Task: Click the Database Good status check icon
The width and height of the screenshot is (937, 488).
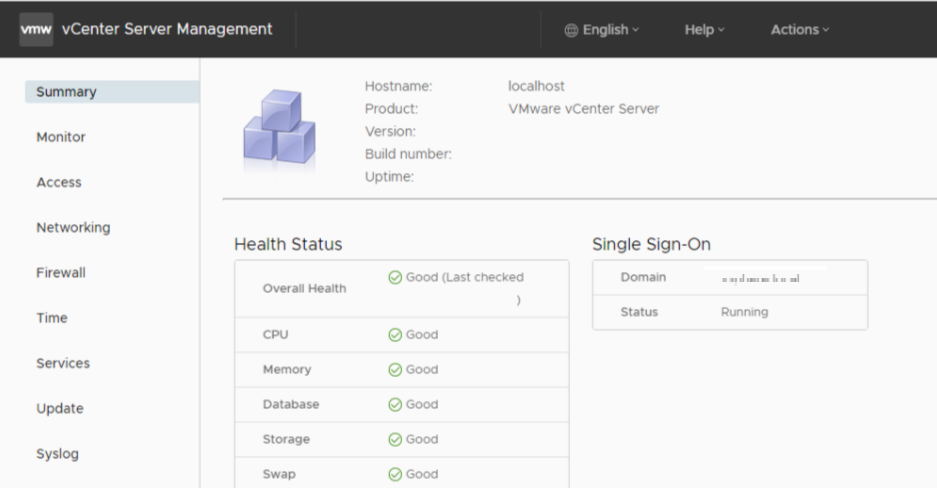Action: [395, 405]
